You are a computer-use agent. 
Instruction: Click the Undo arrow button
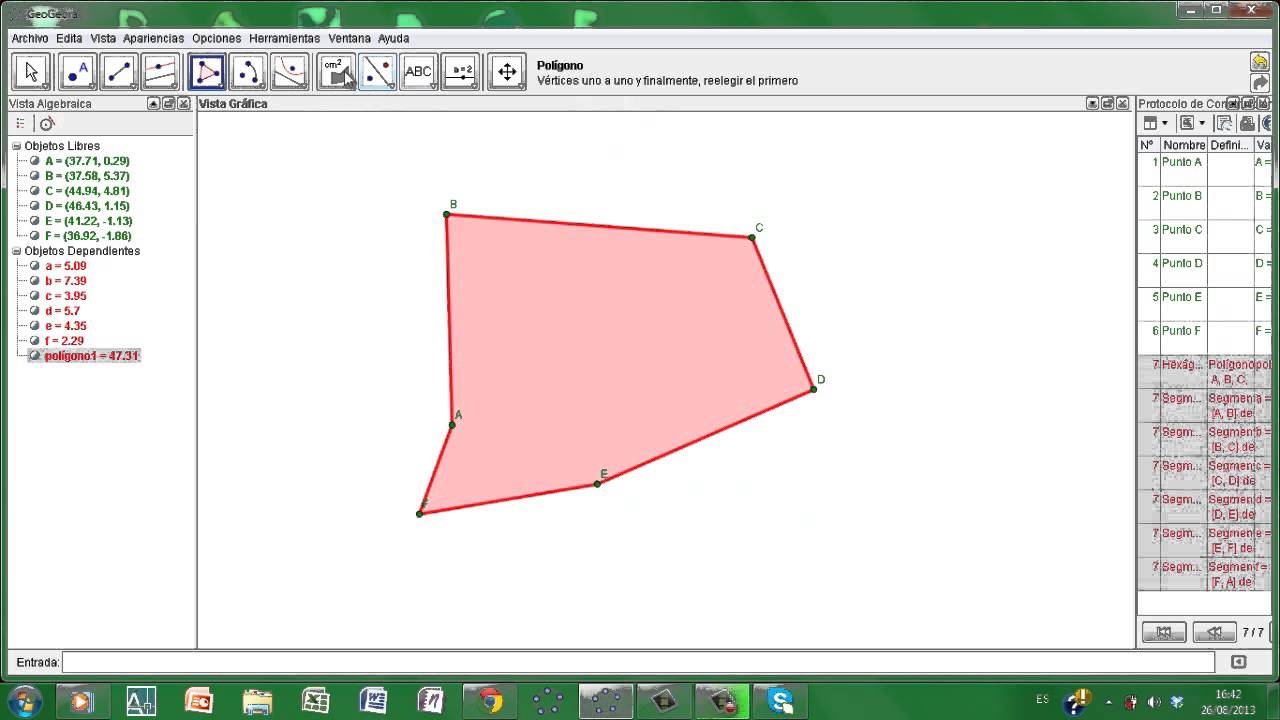tap(1260, 62)
